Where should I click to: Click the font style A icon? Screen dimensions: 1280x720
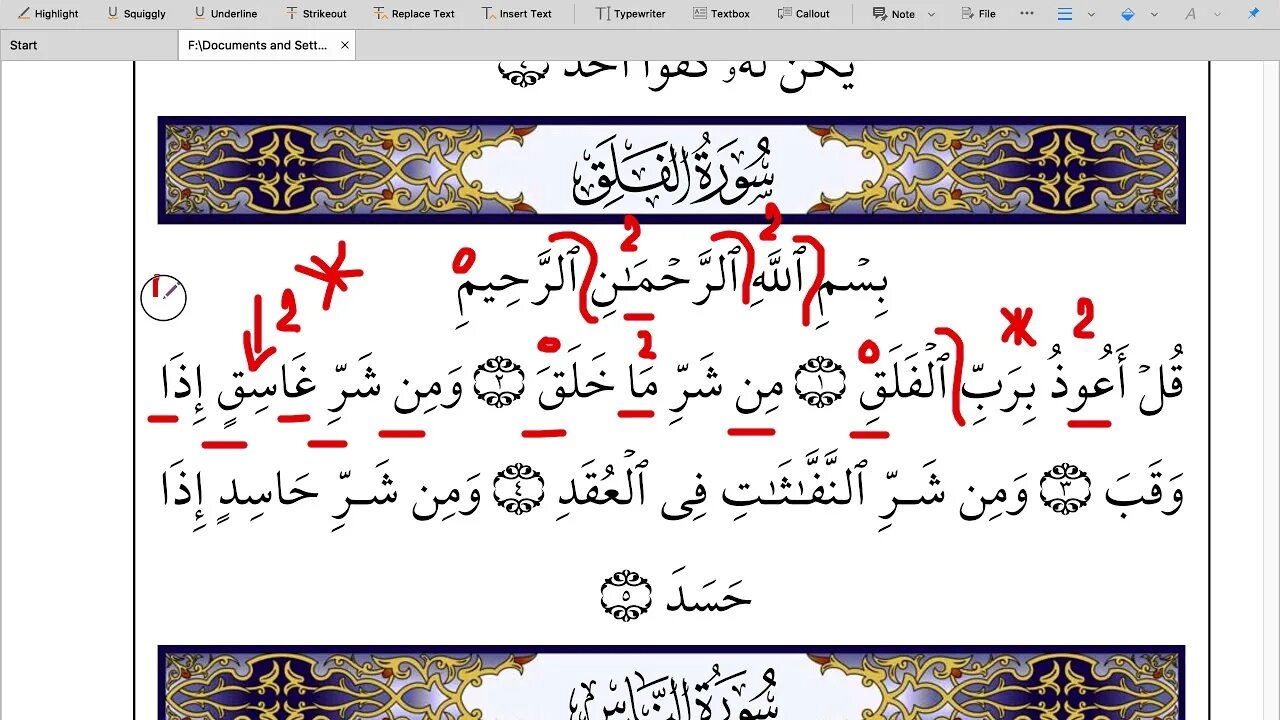(1190, 14)
